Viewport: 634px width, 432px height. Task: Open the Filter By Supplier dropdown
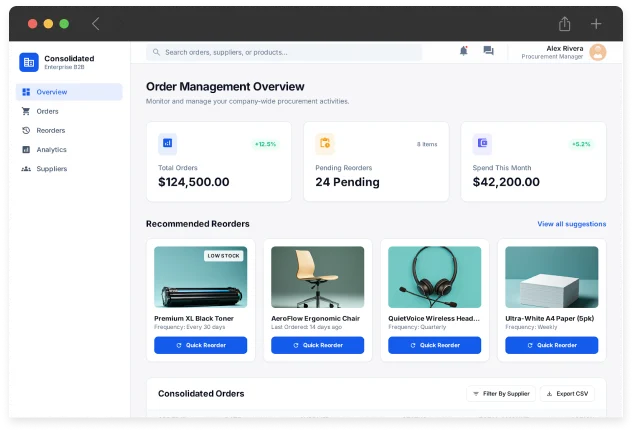coord(500,394)
